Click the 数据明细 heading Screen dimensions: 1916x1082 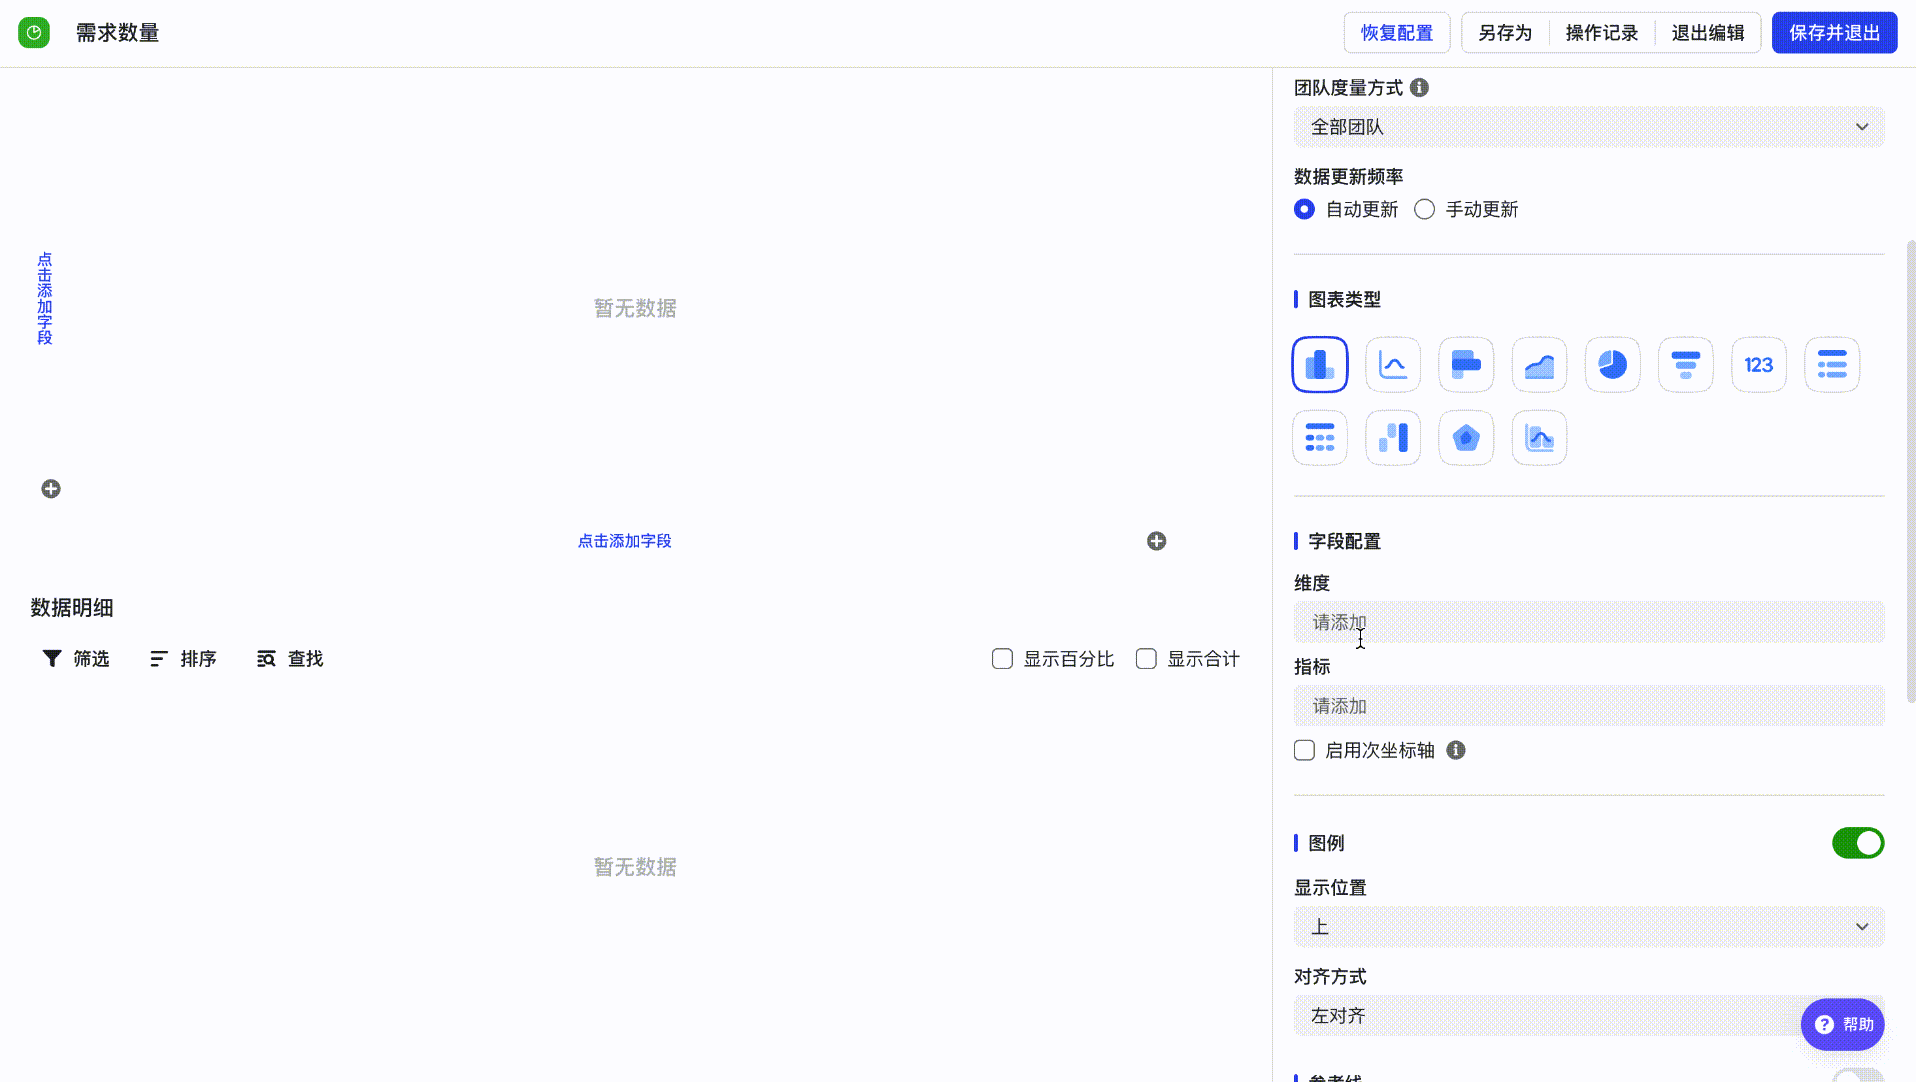72,608
